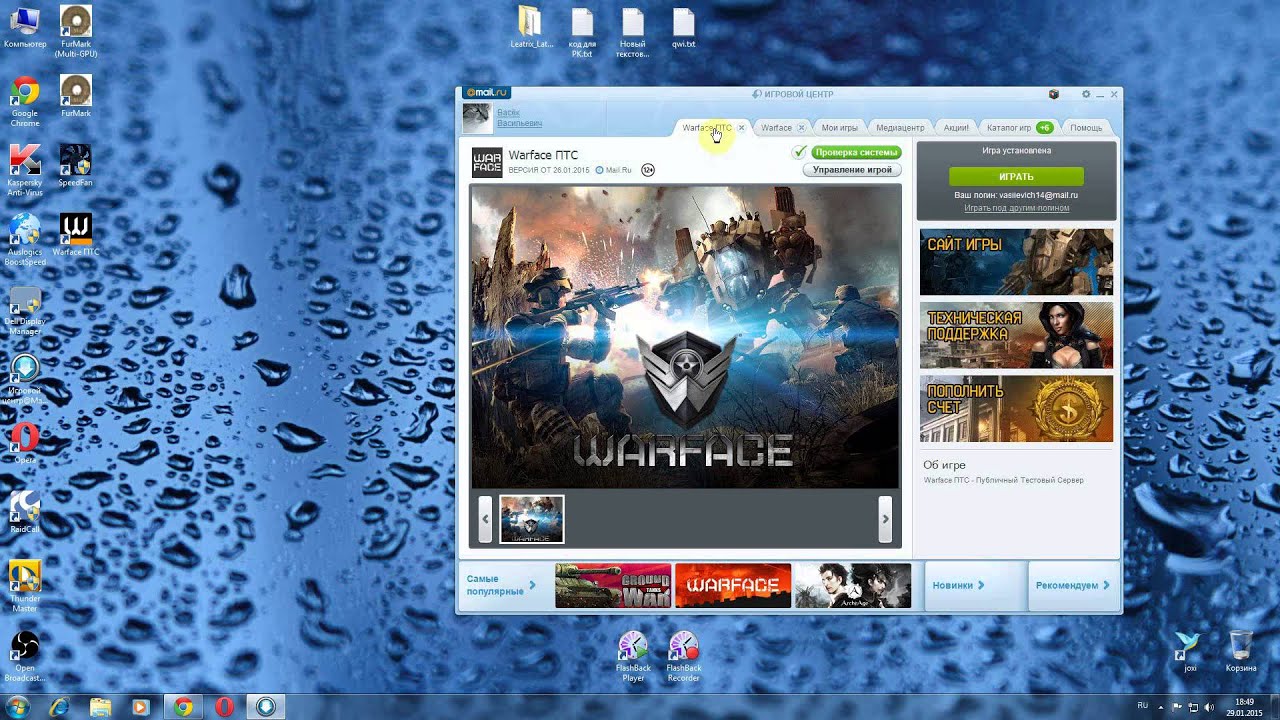The image size is (1280, 720).
Task: Open Компьютер desktop icon
Action: (25, 27)
